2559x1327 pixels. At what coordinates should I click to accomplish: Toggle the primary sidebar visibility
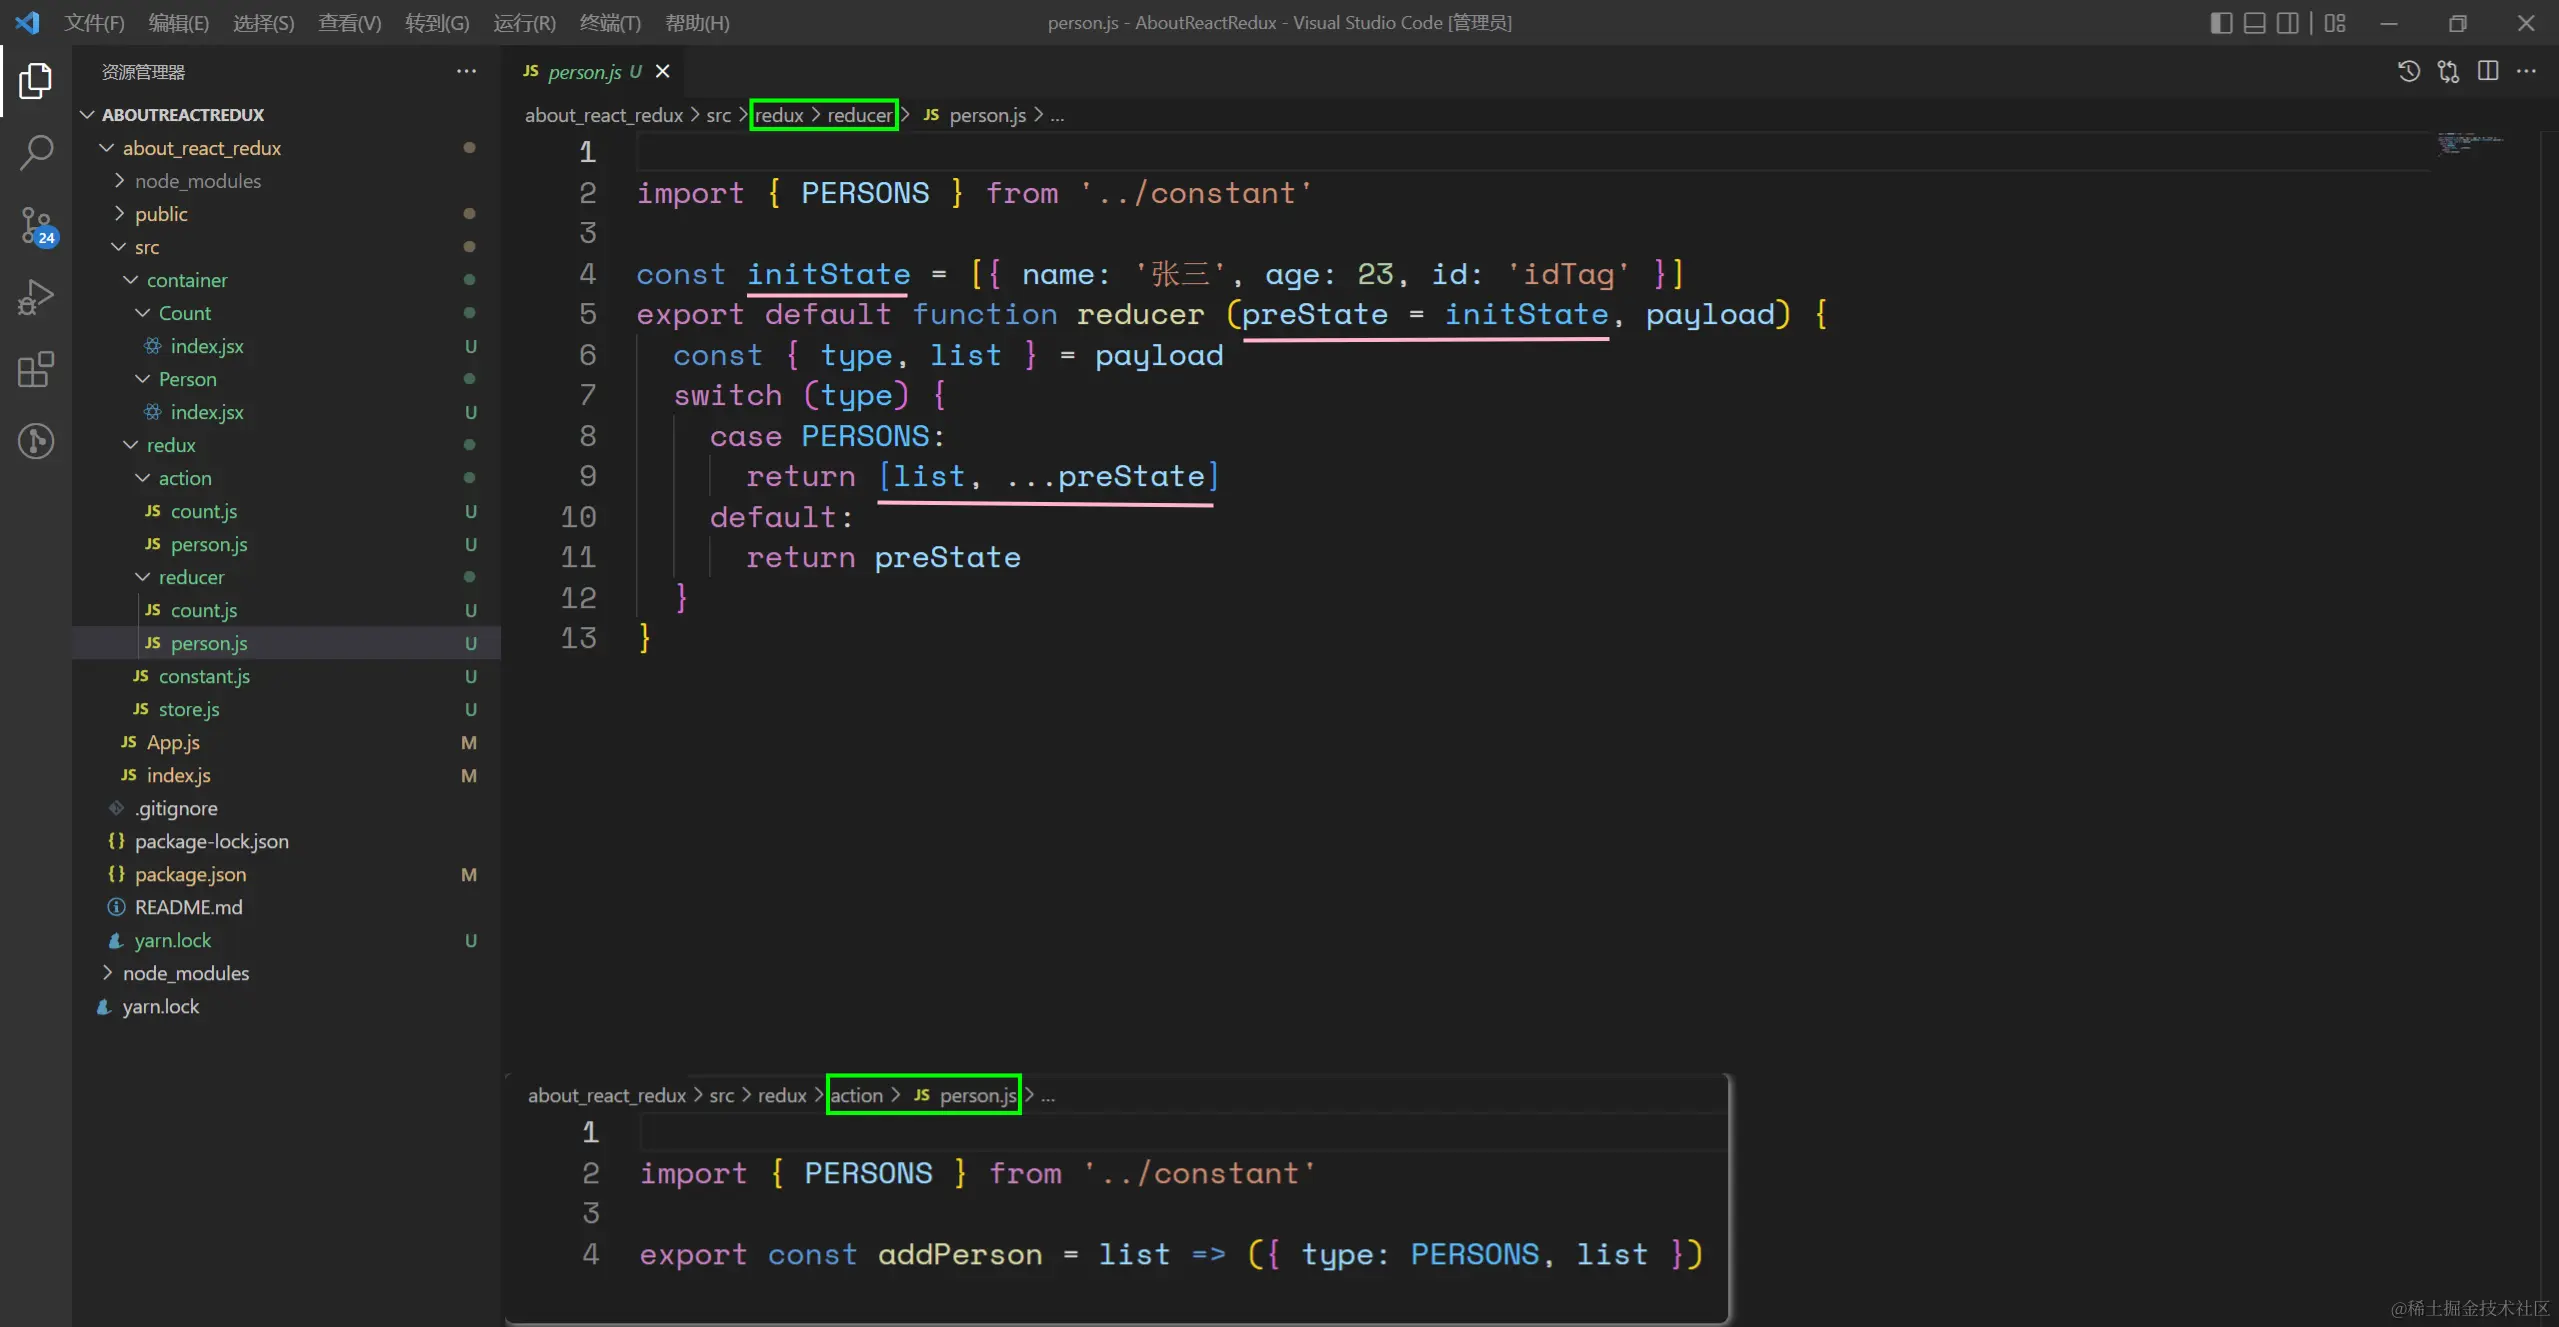[x=2220, y=23]
